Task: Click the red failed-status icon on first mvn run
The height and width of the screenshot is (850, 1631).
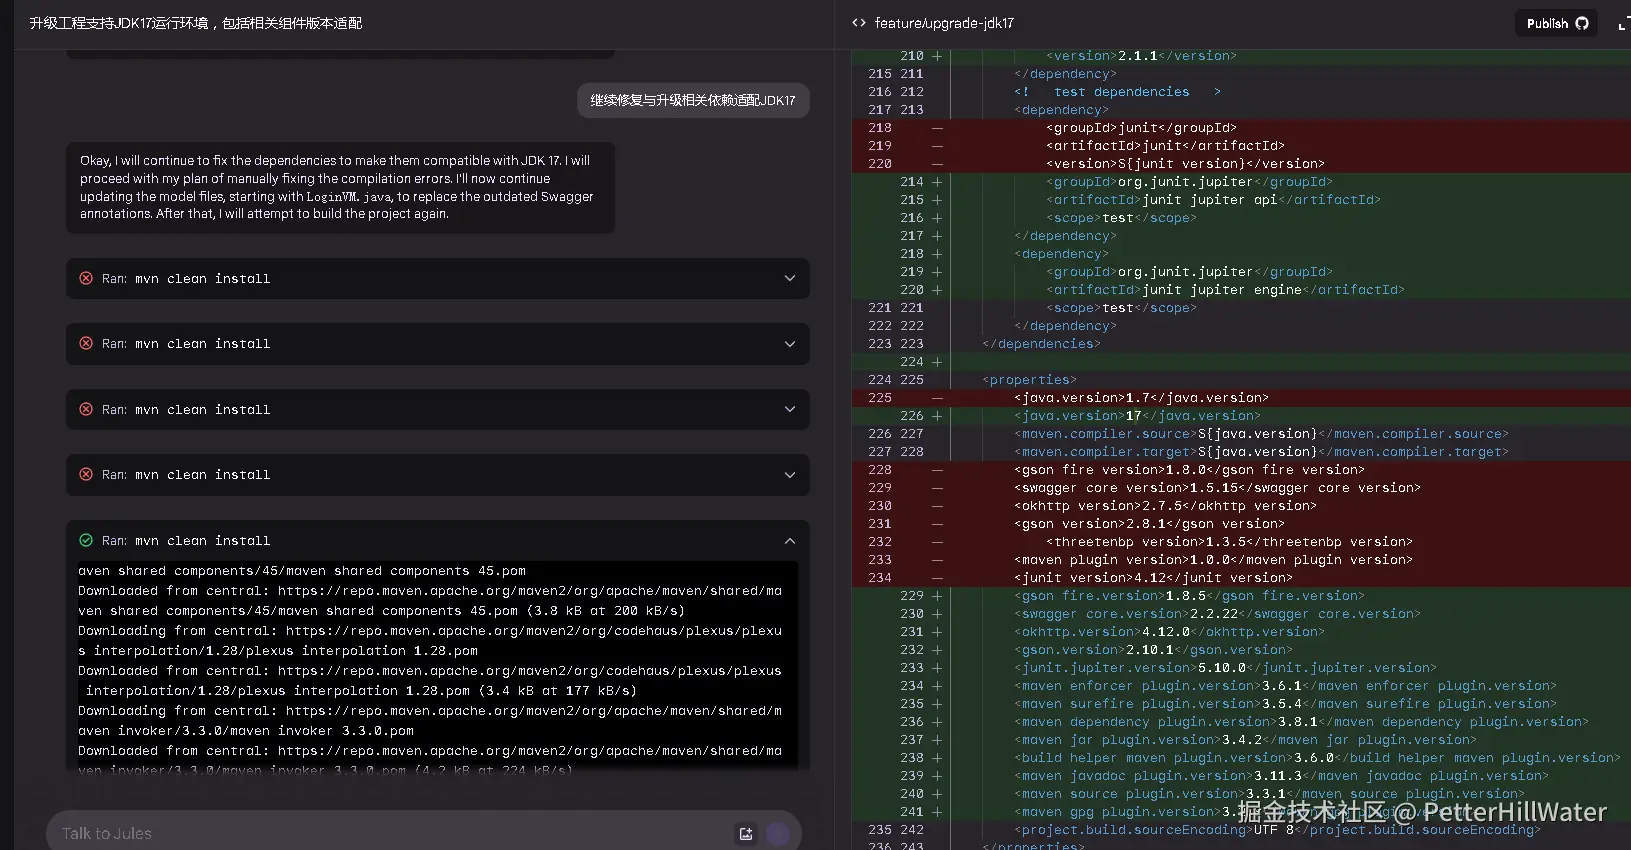Action: pyautogui.click(x=86, y=279)
